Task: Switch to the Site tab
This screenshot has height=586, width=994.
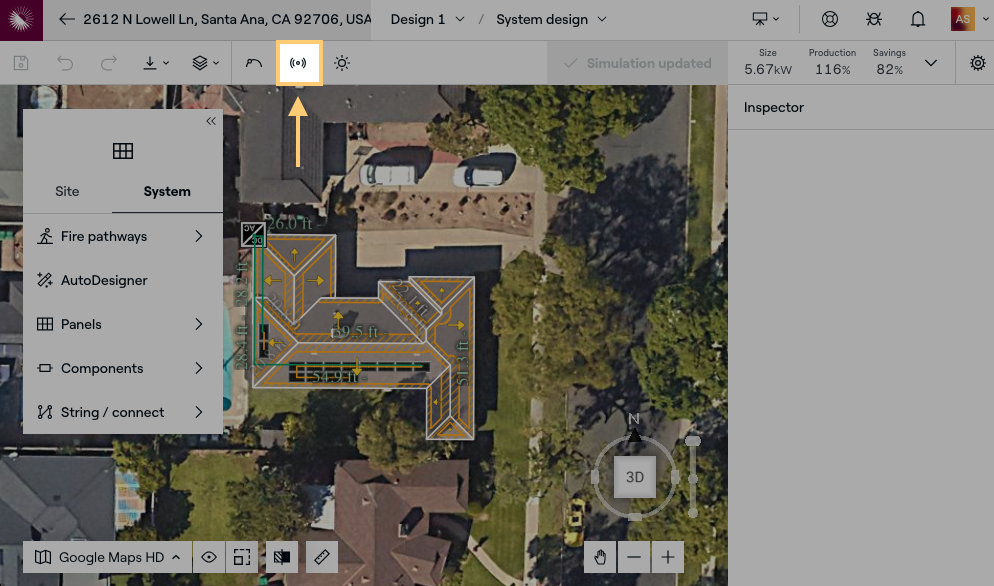Action: 67,191
